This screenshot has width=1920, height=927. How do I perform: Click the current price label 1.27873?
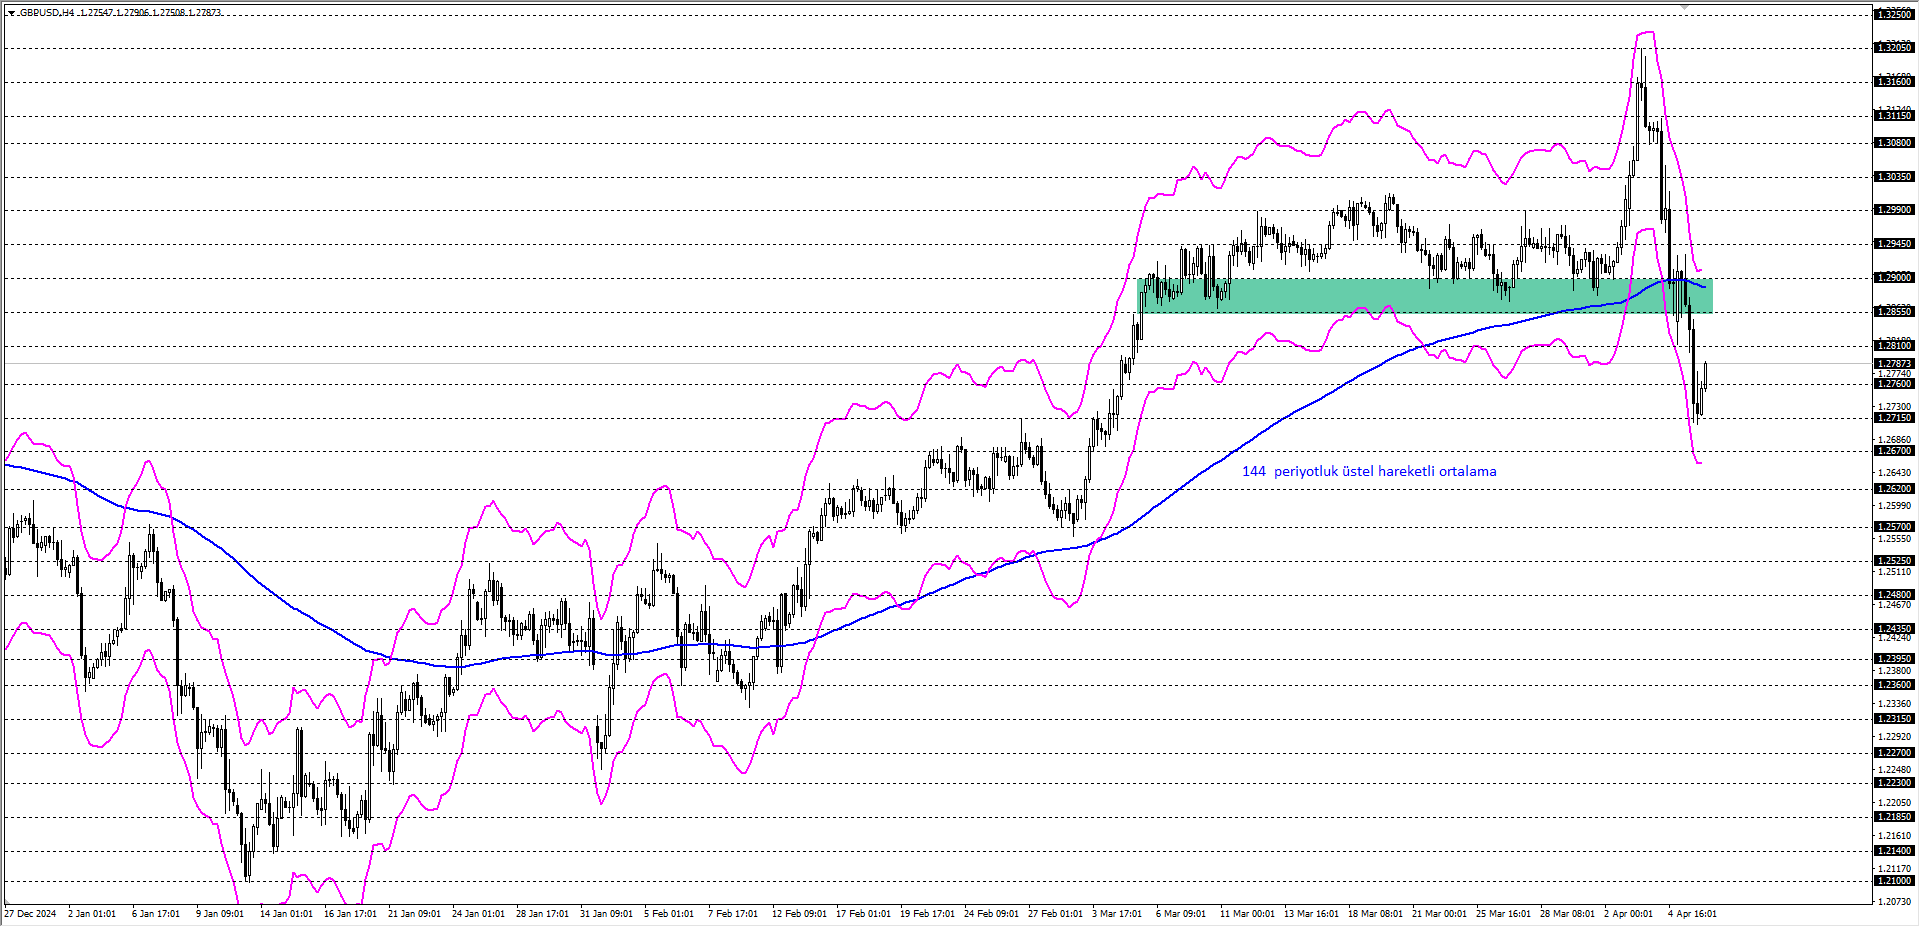(x=1894, y=364)
